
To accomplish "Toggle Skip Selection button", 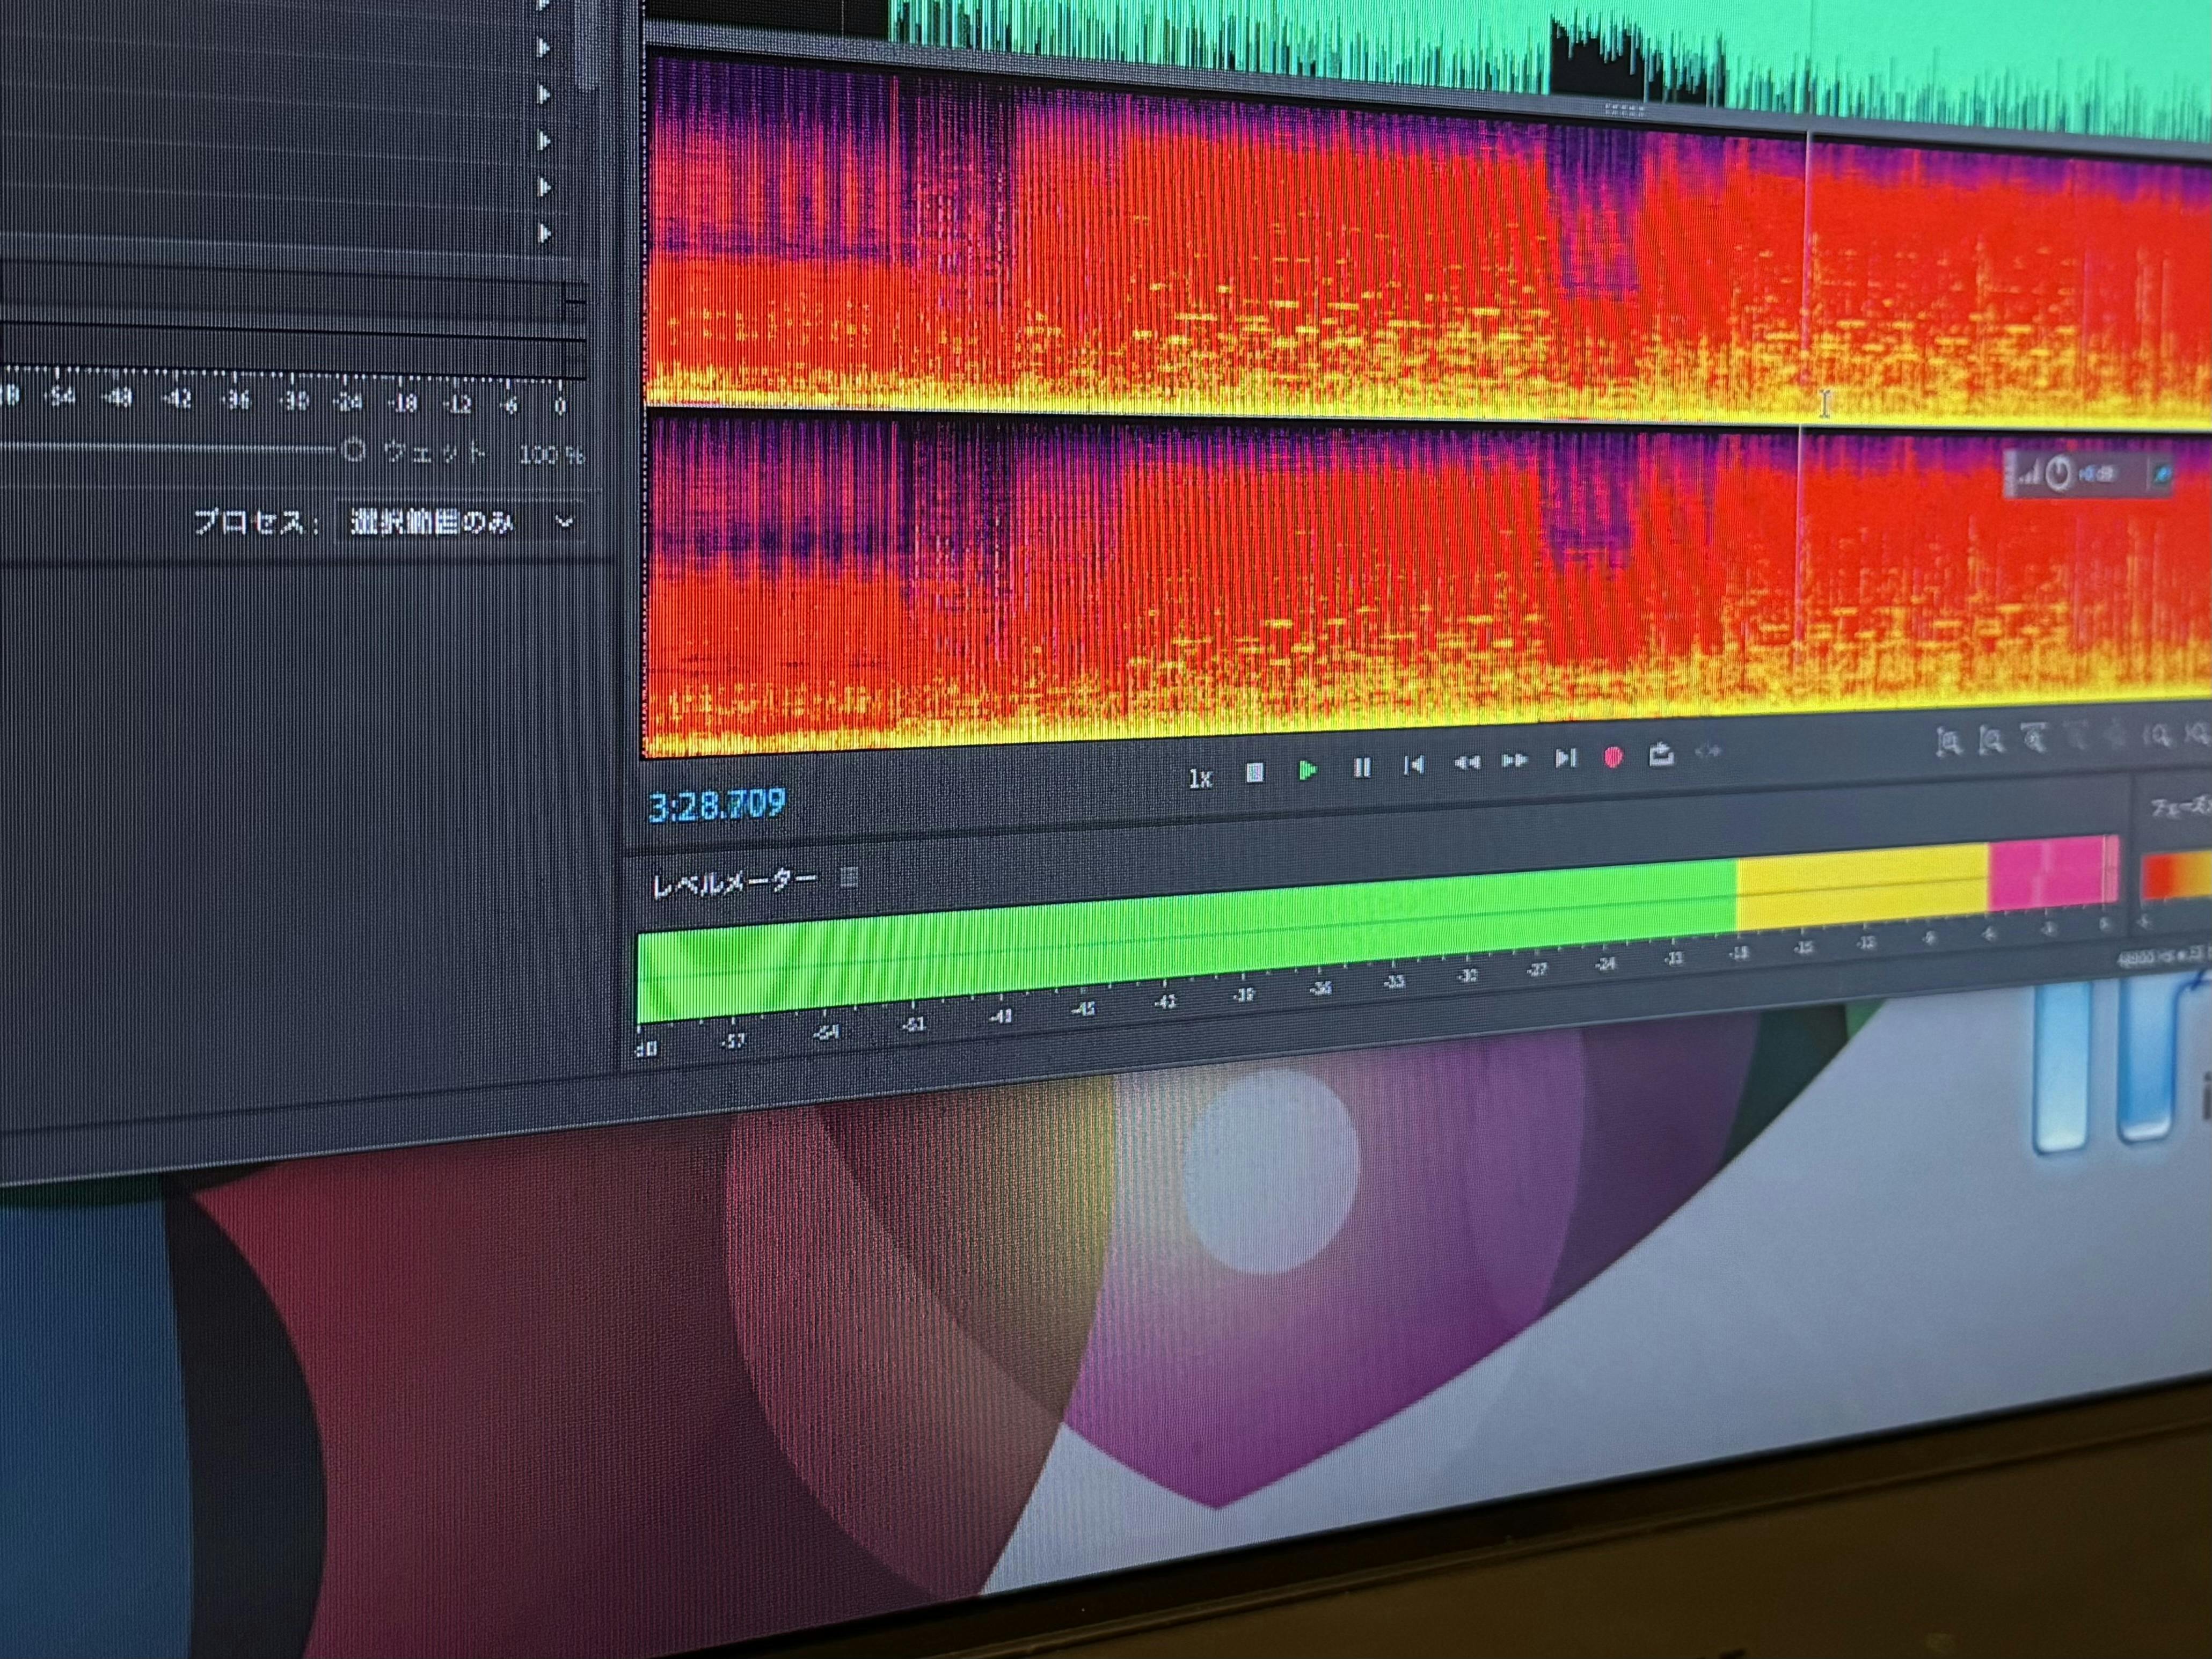I will click(x=1709, y=751).
